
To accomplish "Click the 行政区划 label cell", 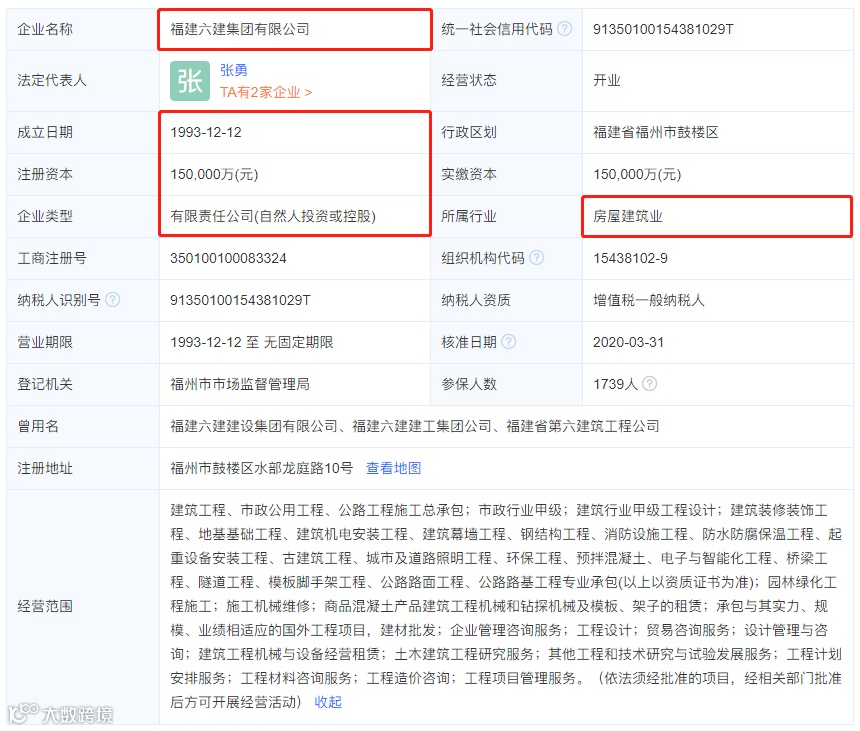I will (x=506, y=132).
